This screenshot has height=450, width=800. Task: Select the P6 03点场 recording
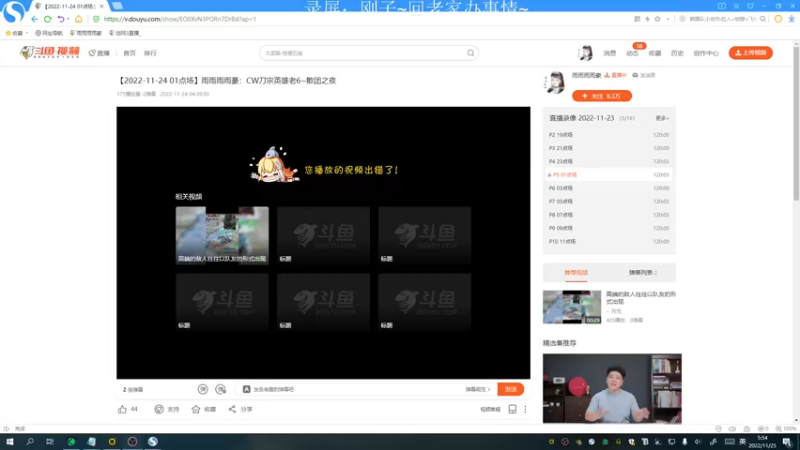click(609, 188)
